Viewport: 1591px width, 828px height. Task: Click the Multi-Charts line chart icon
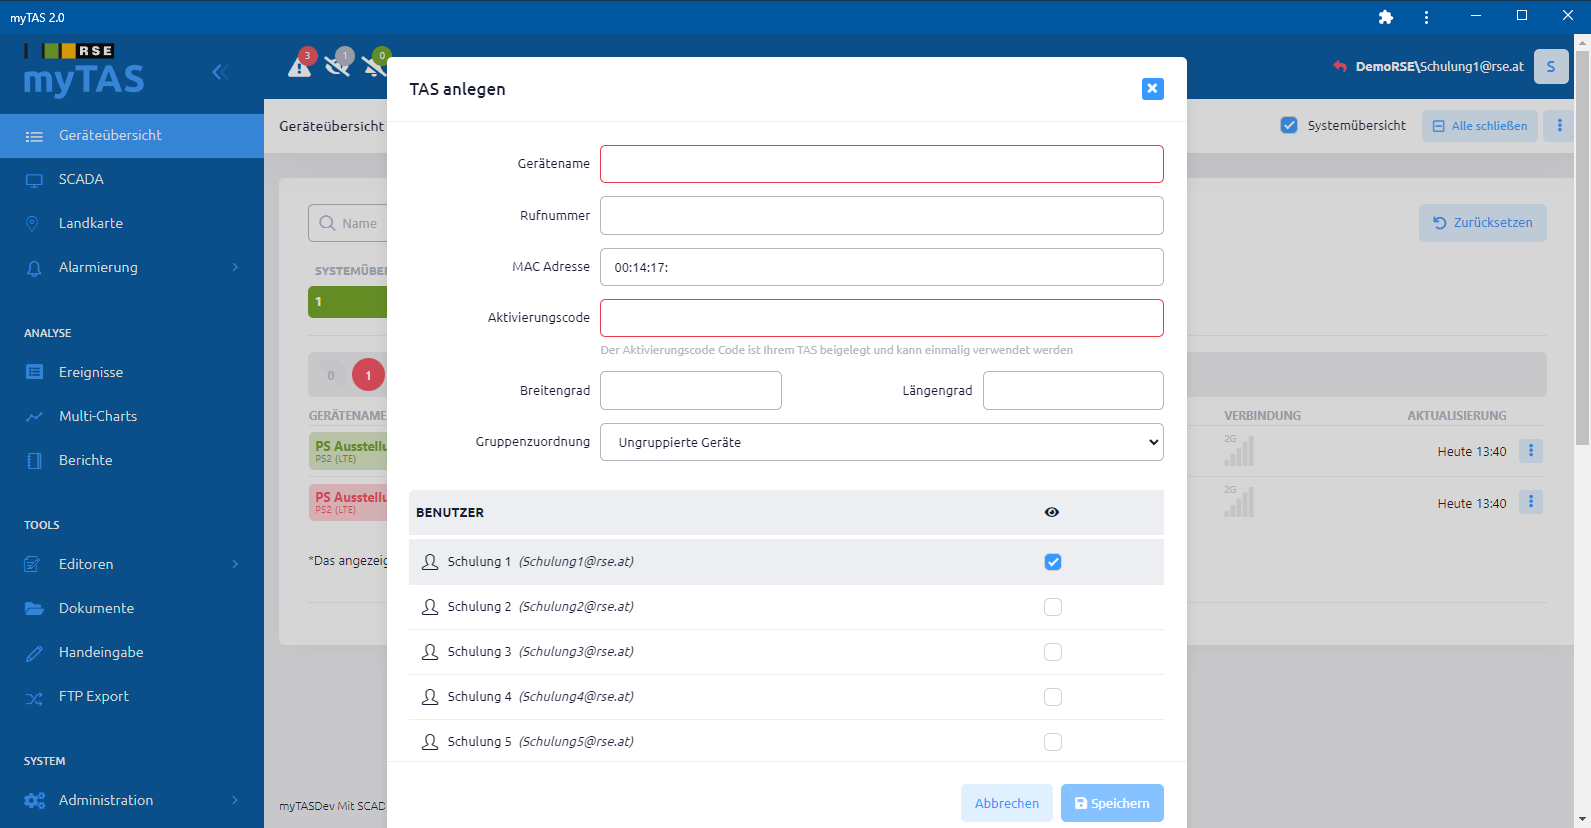[x=34, y=416]
